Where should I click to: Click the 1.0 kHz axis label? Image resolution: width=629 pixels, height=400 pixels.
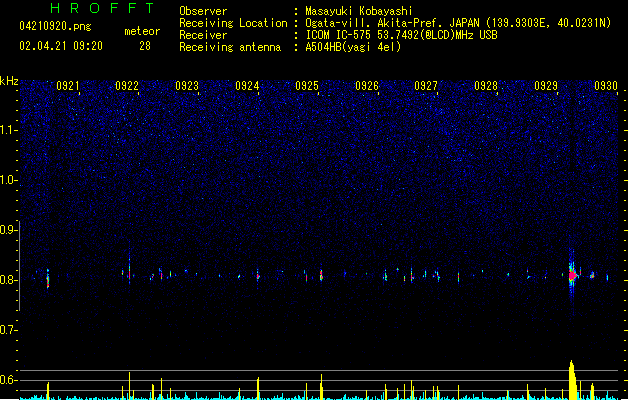(8, 180)
